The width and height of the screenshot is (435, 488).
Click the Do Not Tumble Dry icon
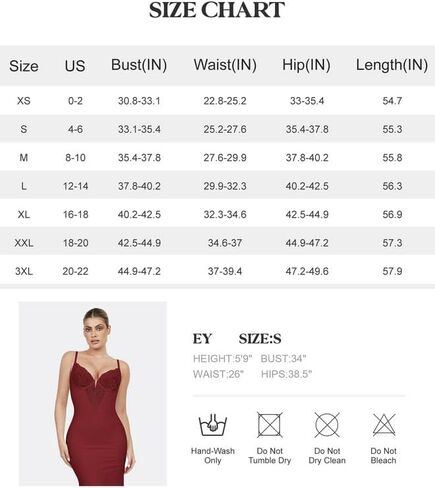click(270, 425)
